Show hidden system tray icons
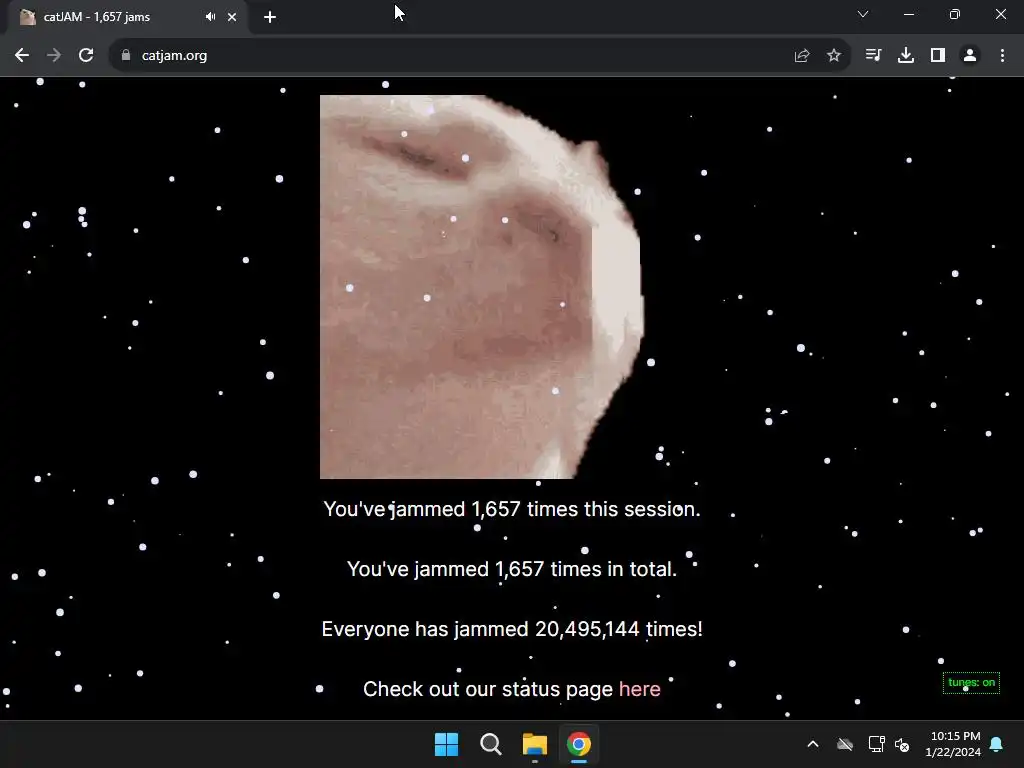This screenshot has width=1024, height=768. point(813,744)
